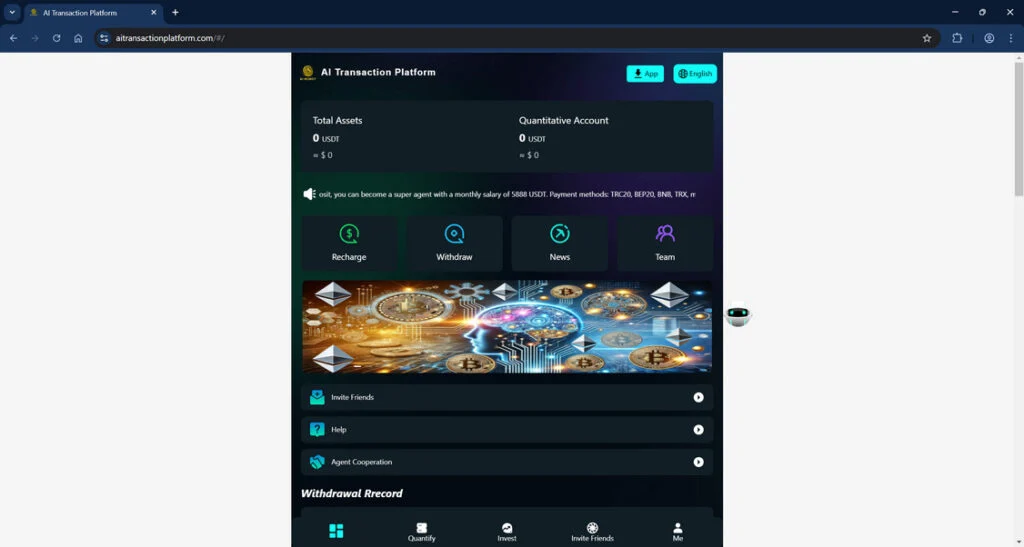The width and height of the screenshot is (1024, 547).
Task: Click the announcement speaker icon
Action: 309,194
